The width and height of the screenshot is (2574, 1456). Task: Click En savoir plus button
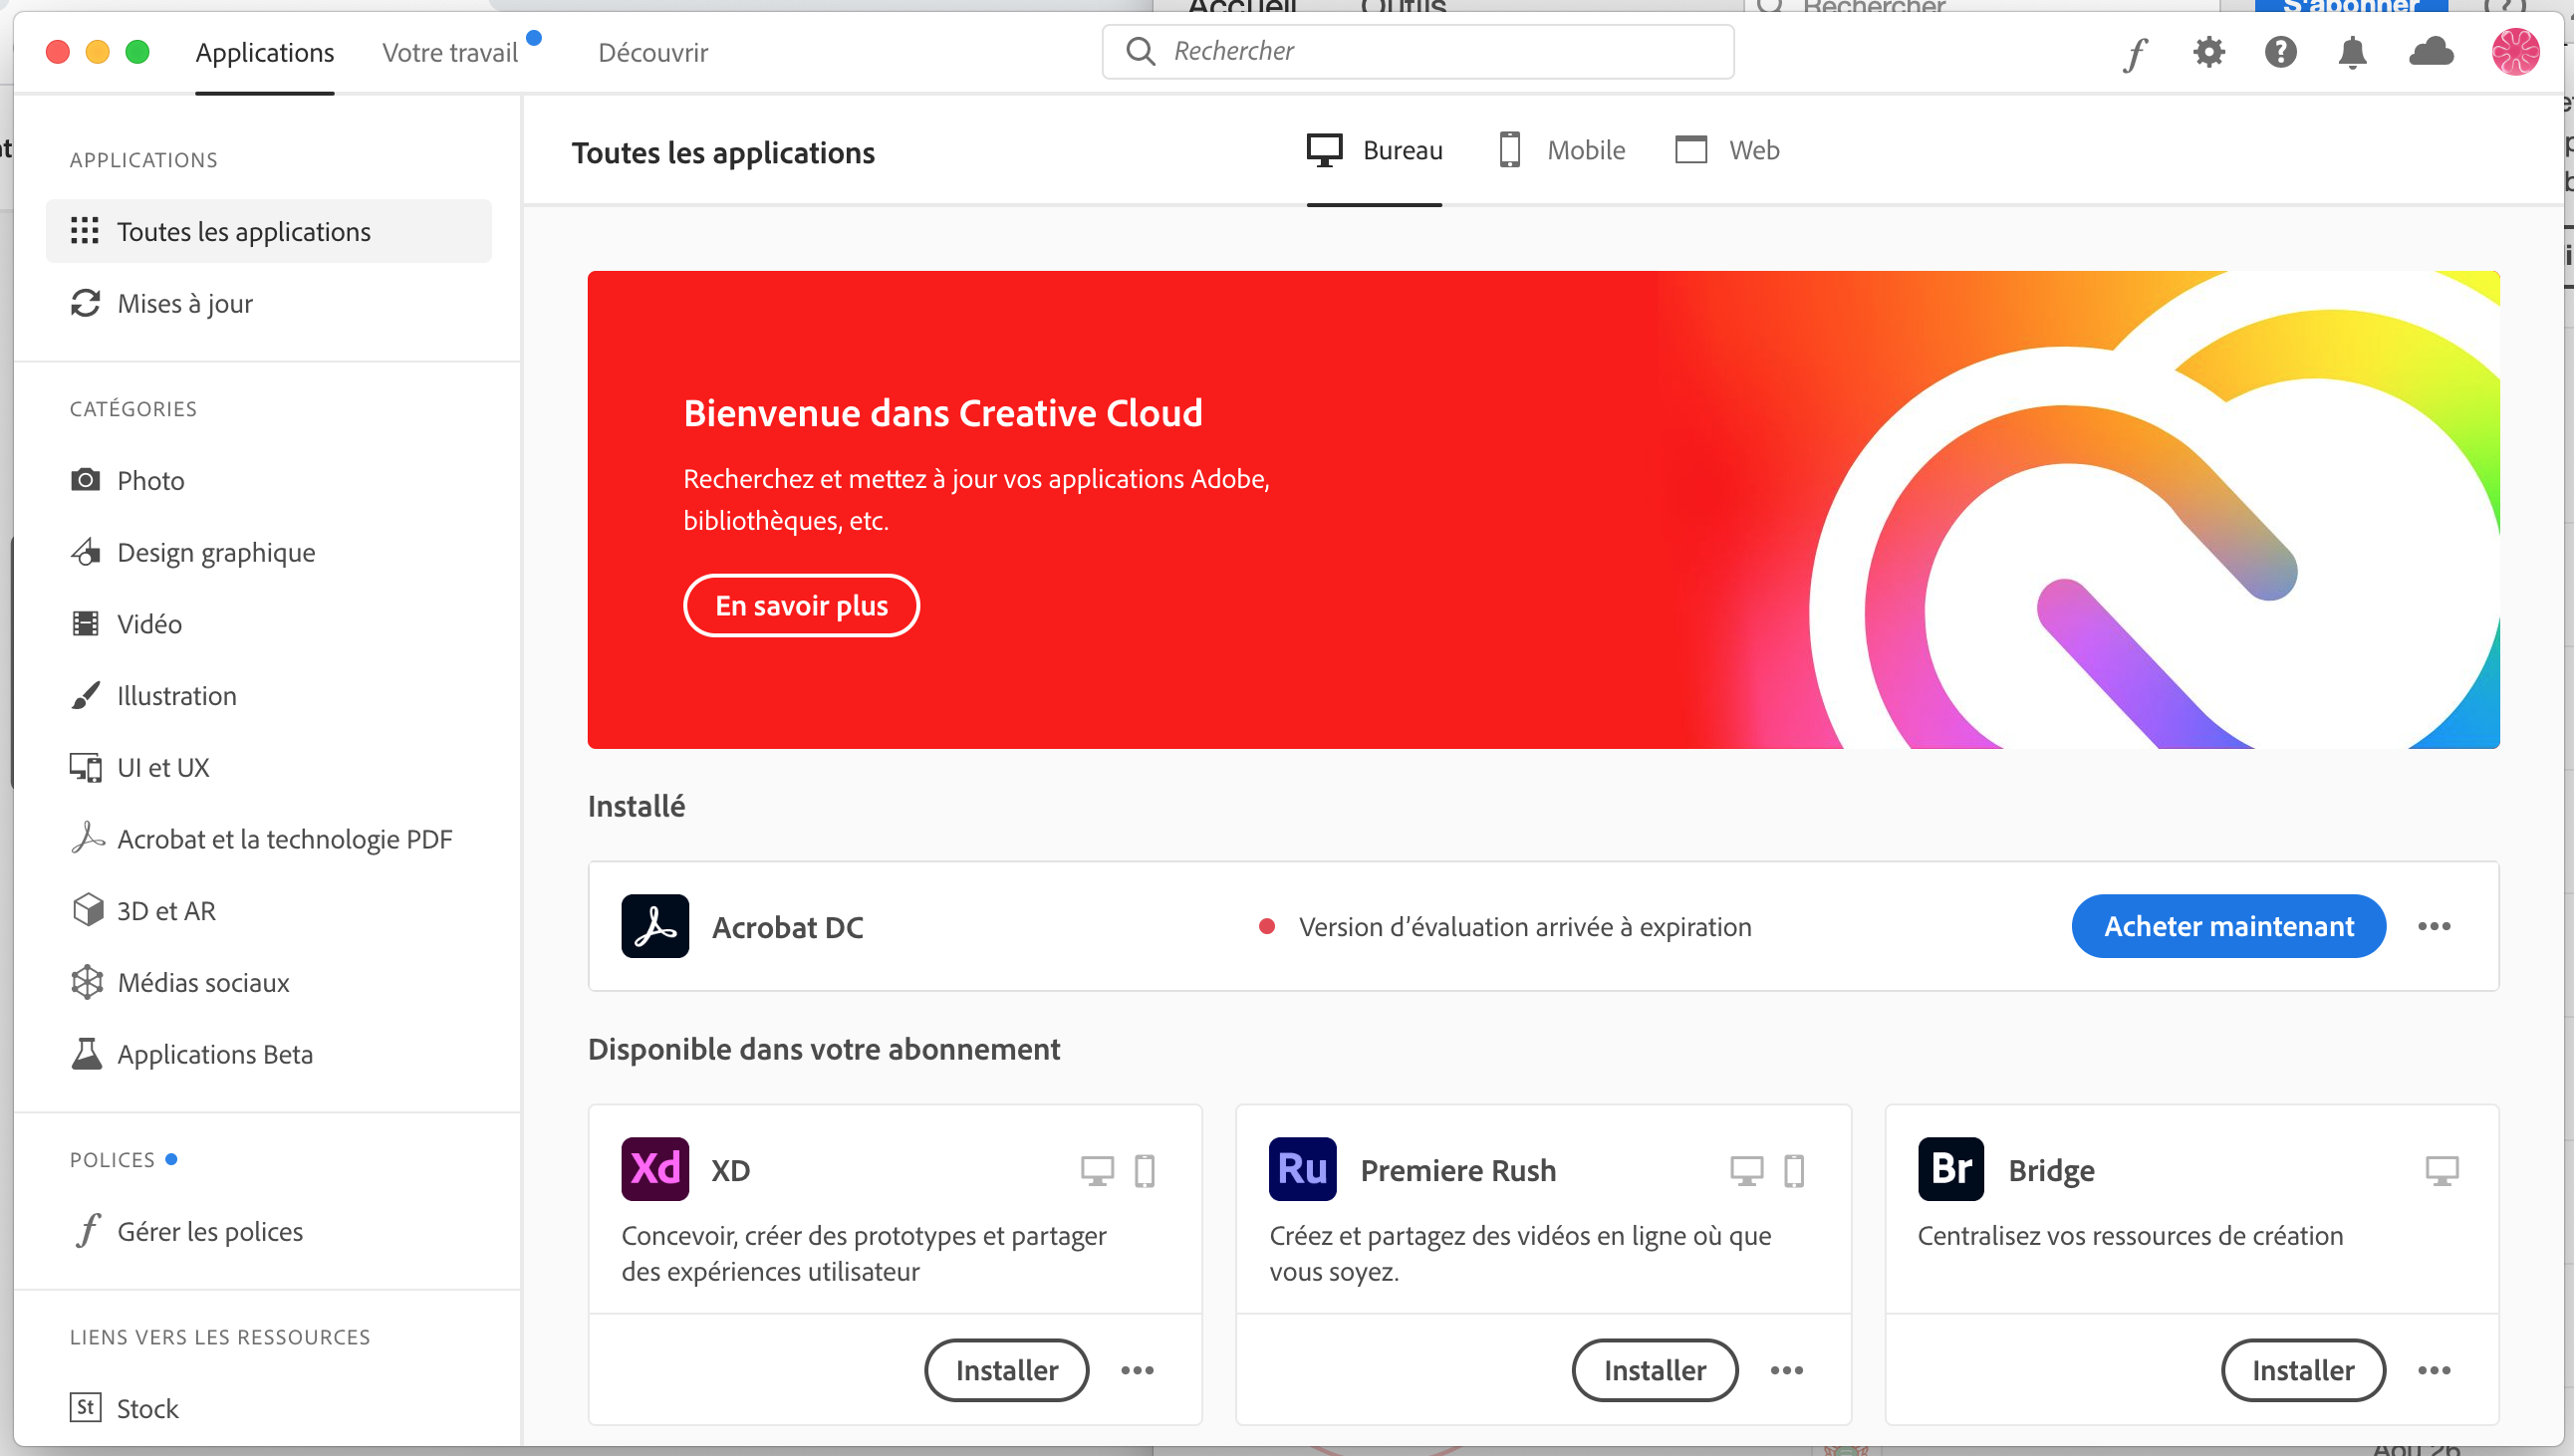tap(801, 607)
